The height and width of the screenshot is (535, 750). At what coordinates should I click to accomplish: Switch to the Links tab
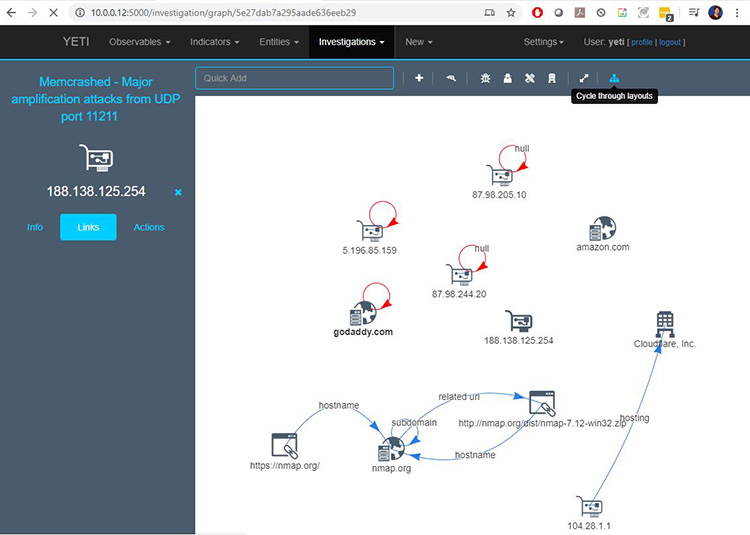tap(88, 227)
